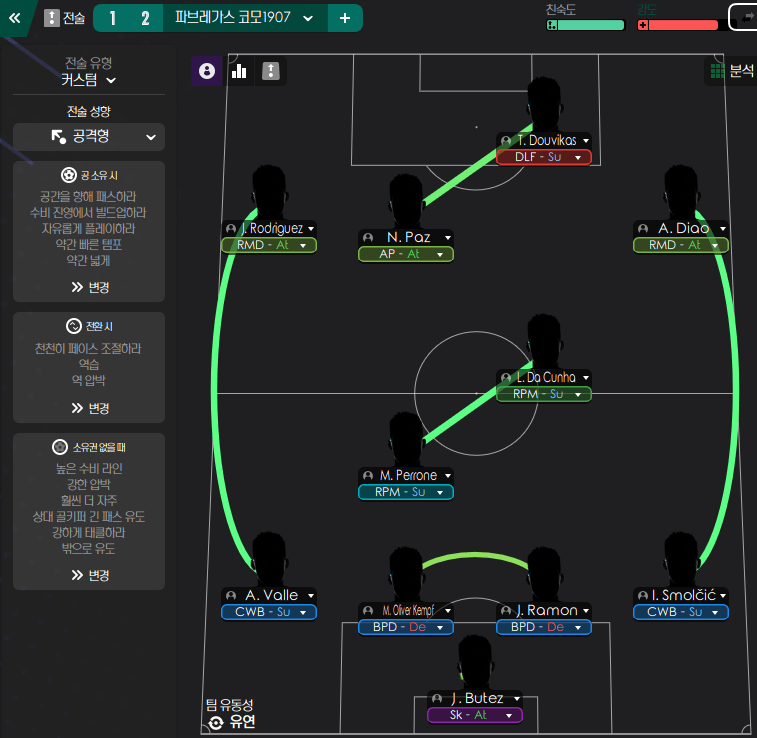757x738 pixels.
Task: Change A. Valle CWB - Su role
Action: pos(269,612)
